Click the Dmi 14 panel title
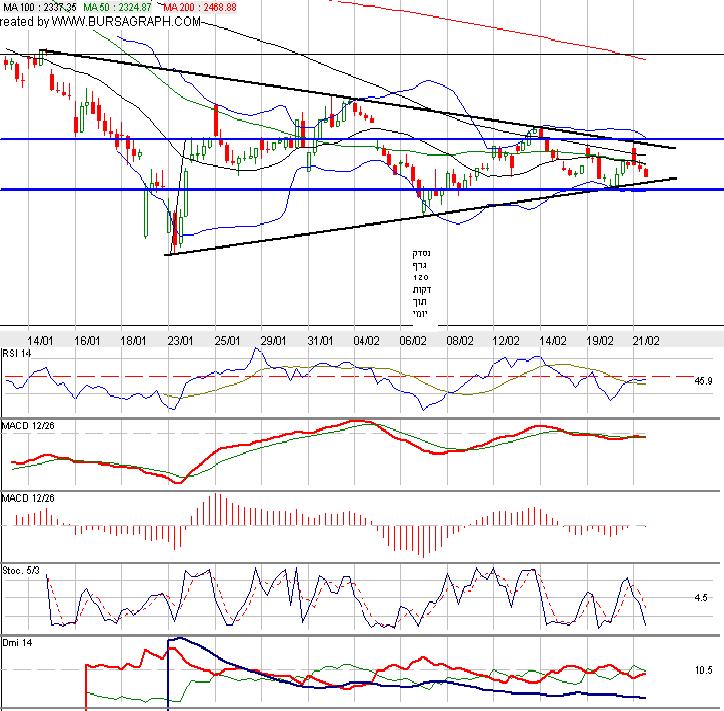 coord(18,643)
